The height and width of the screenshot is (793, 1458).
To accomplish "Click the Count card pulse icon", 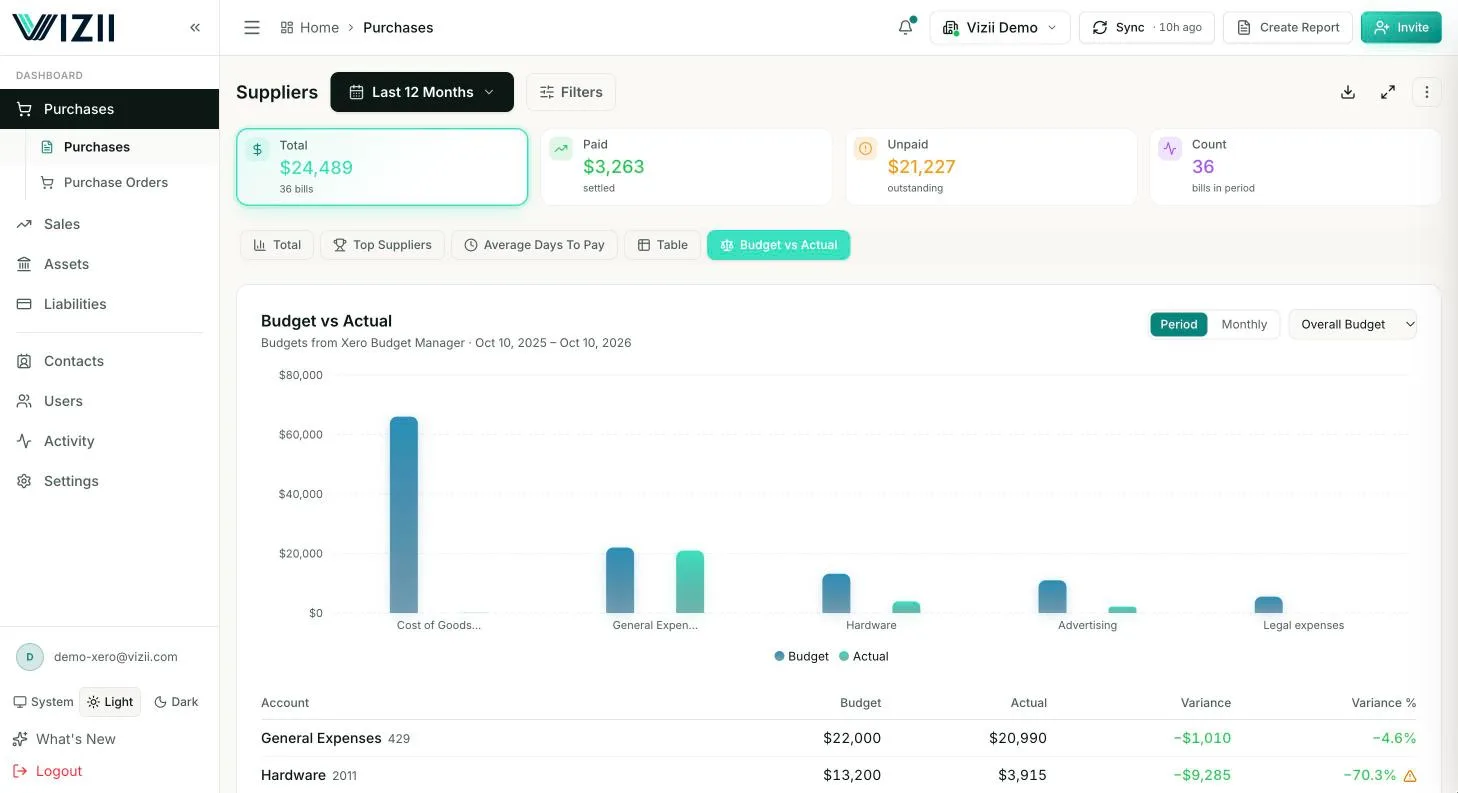I will [1170, 149].
